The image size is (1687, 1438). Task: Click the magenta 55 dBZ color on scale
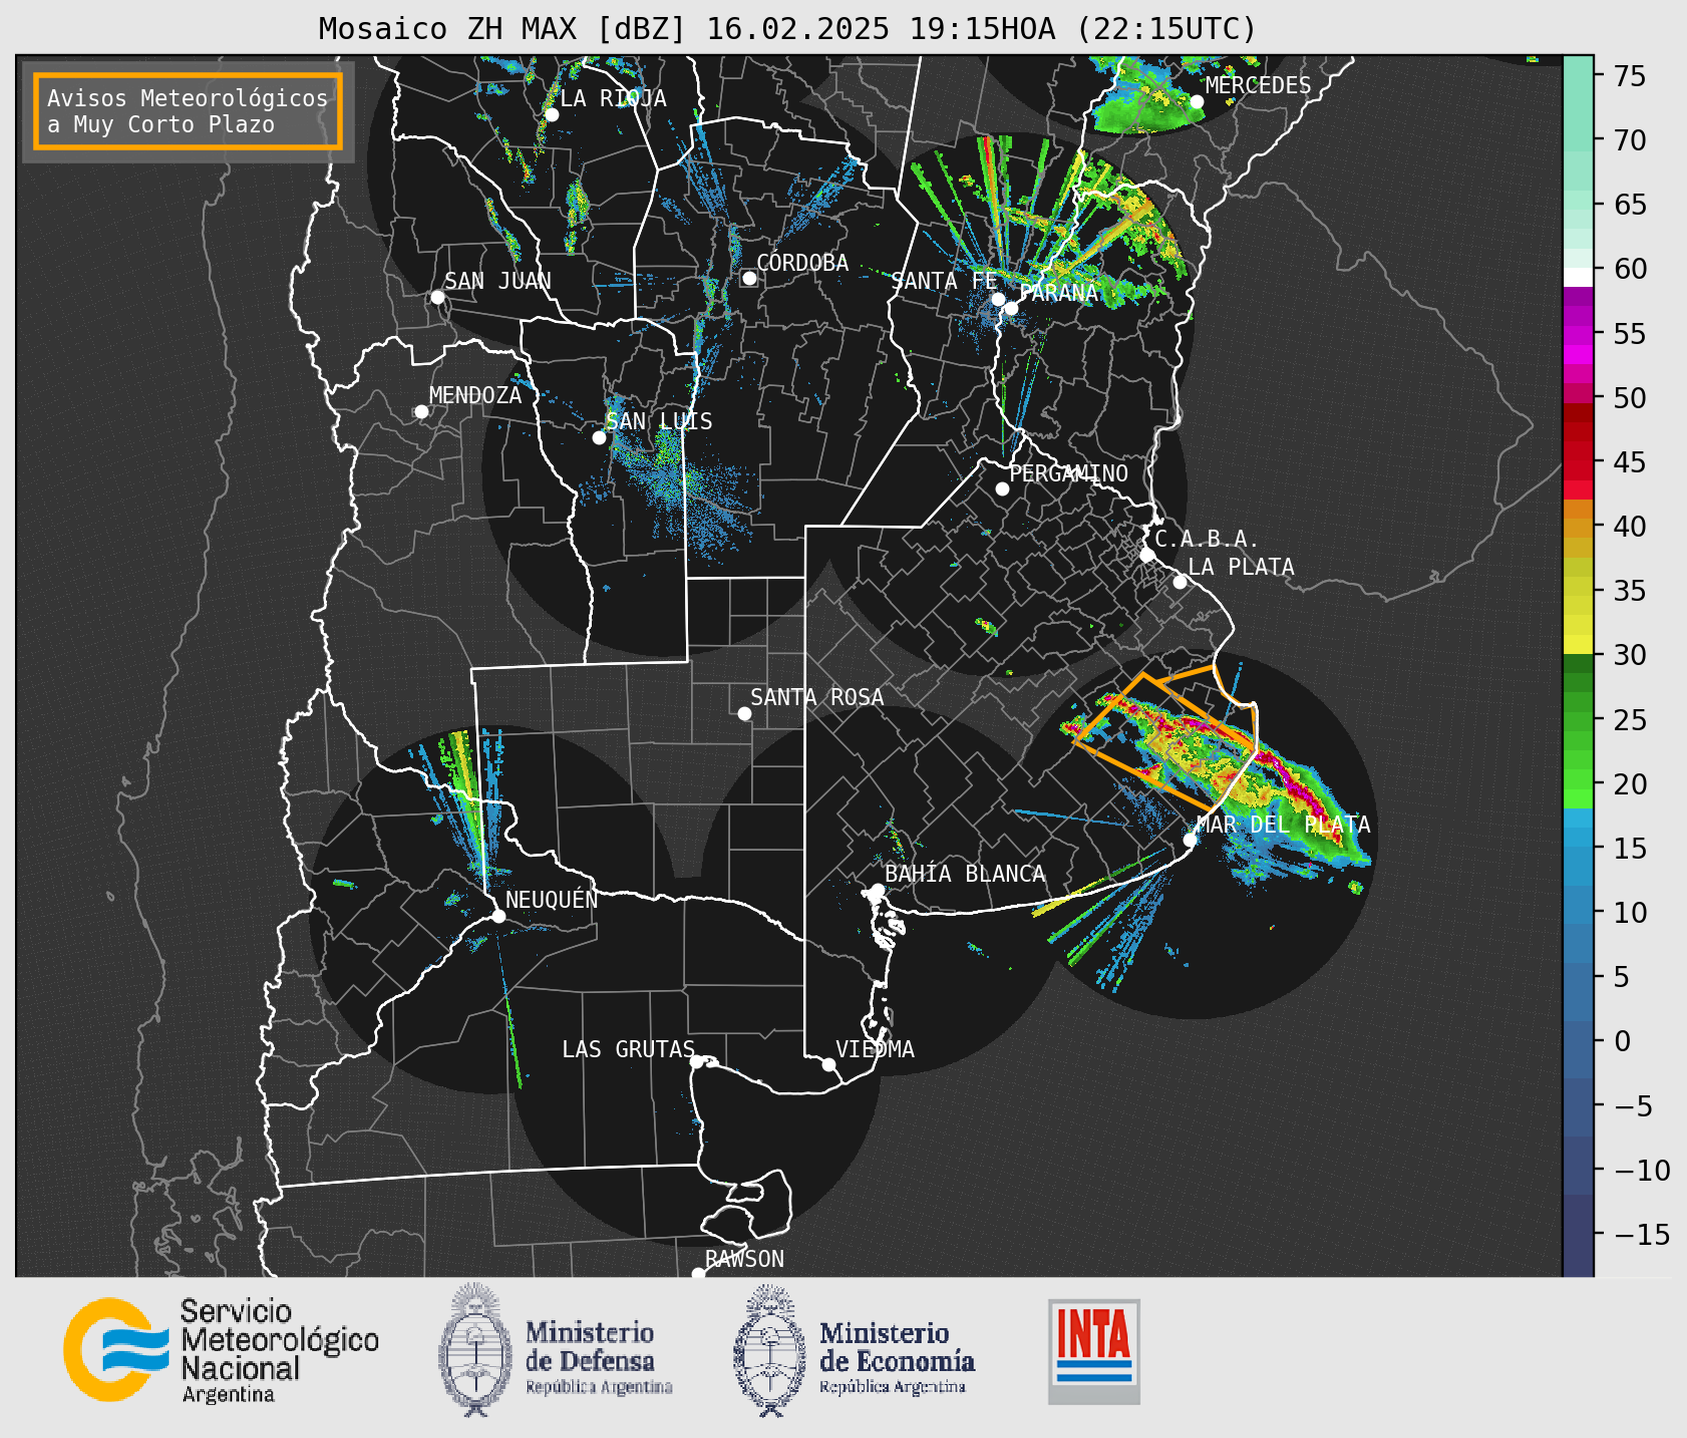click(1578, 335)
